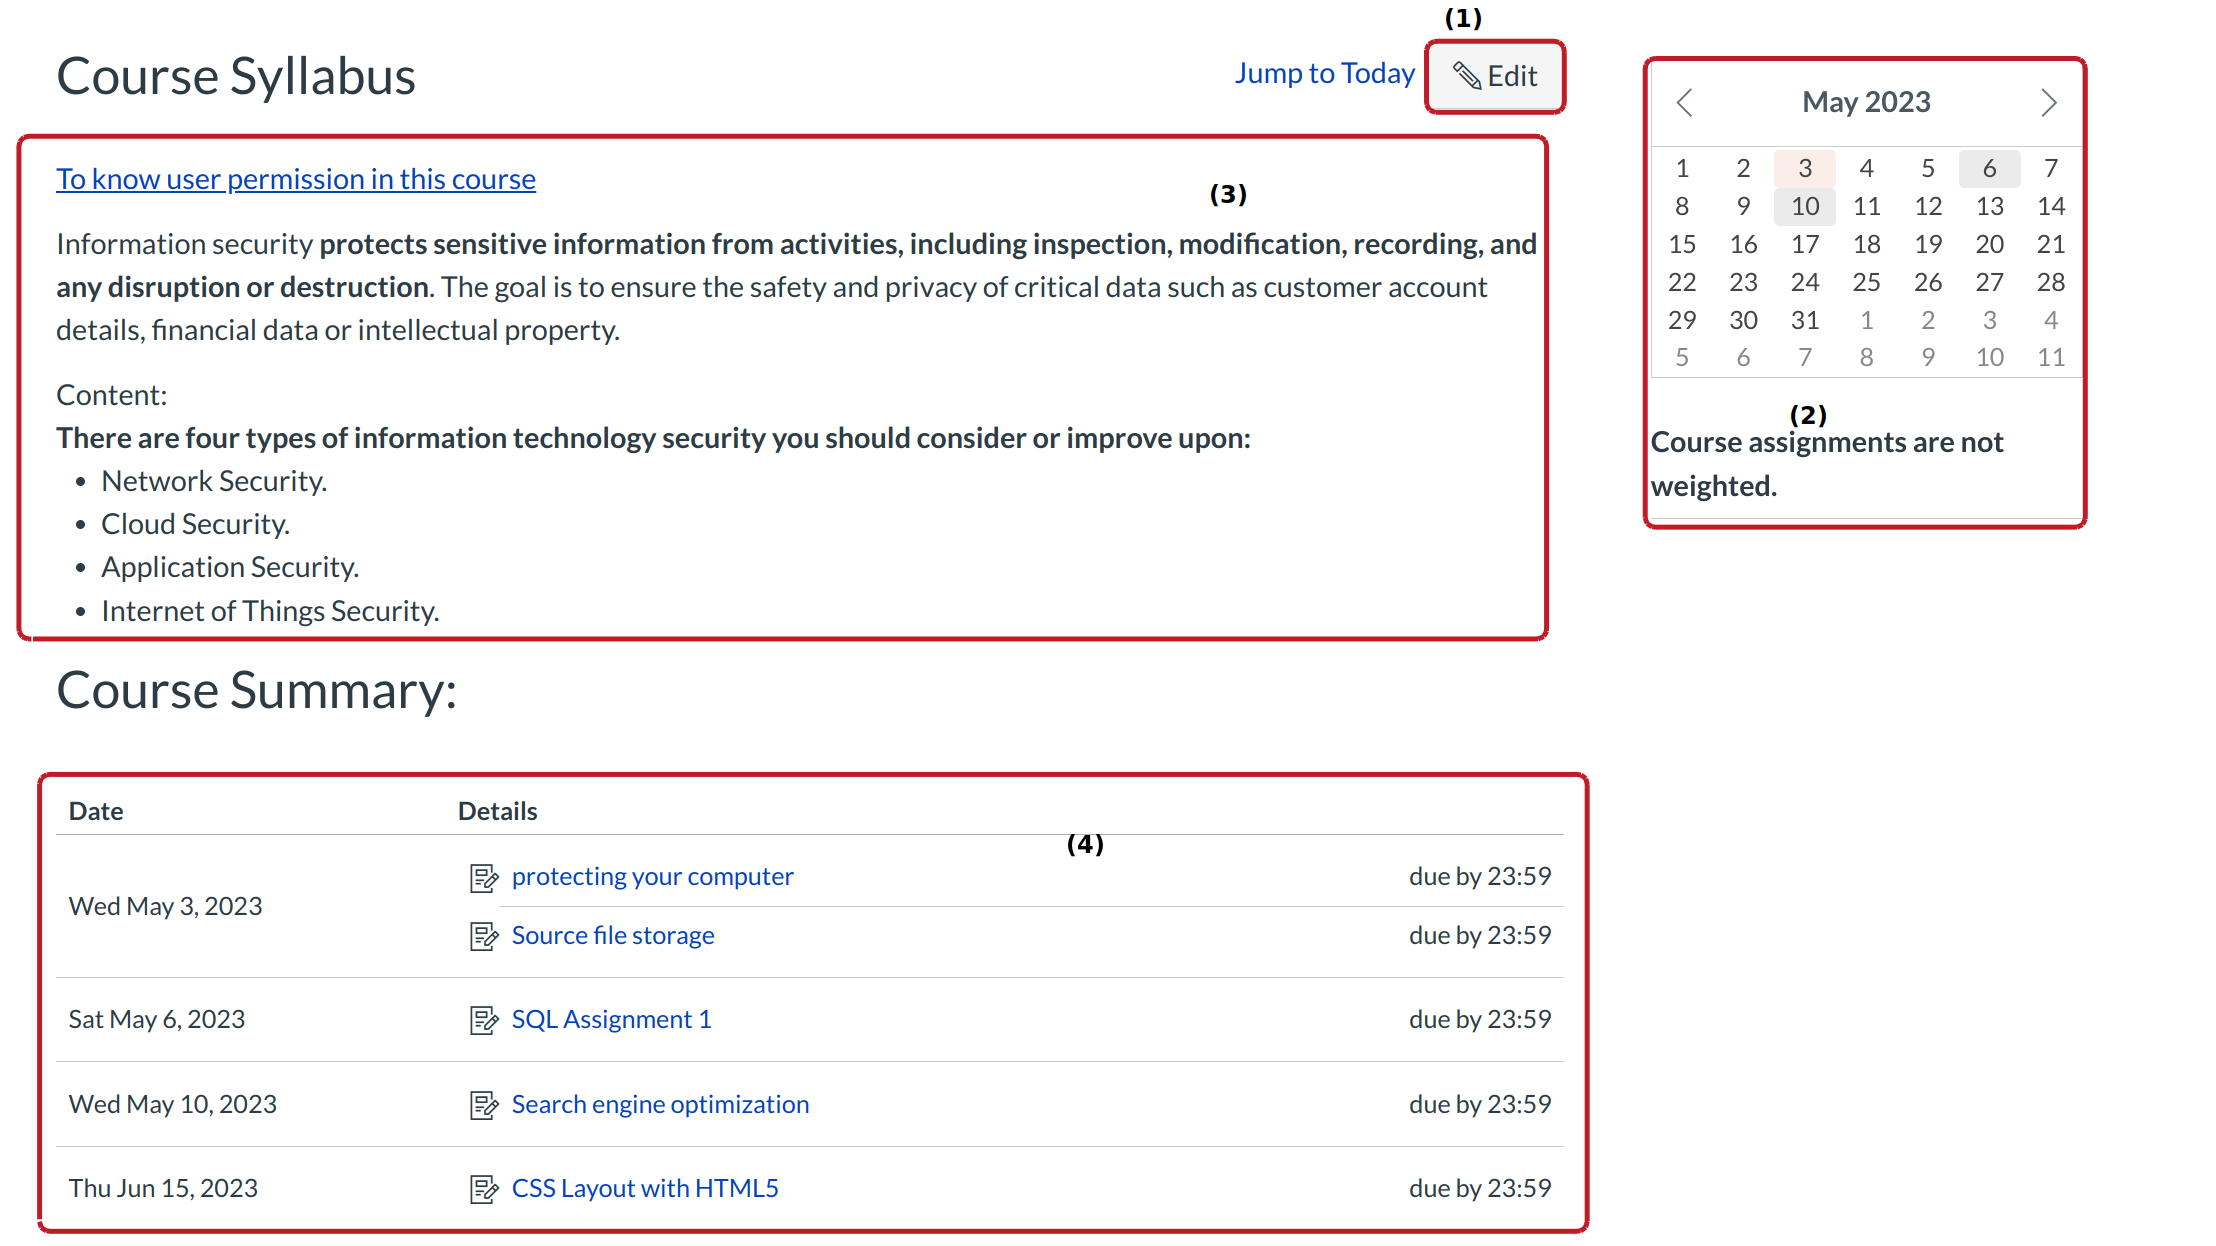Open CSS Layout with HTML5 assignment
The image size is (2216, 1246).
click(645, 1189)
